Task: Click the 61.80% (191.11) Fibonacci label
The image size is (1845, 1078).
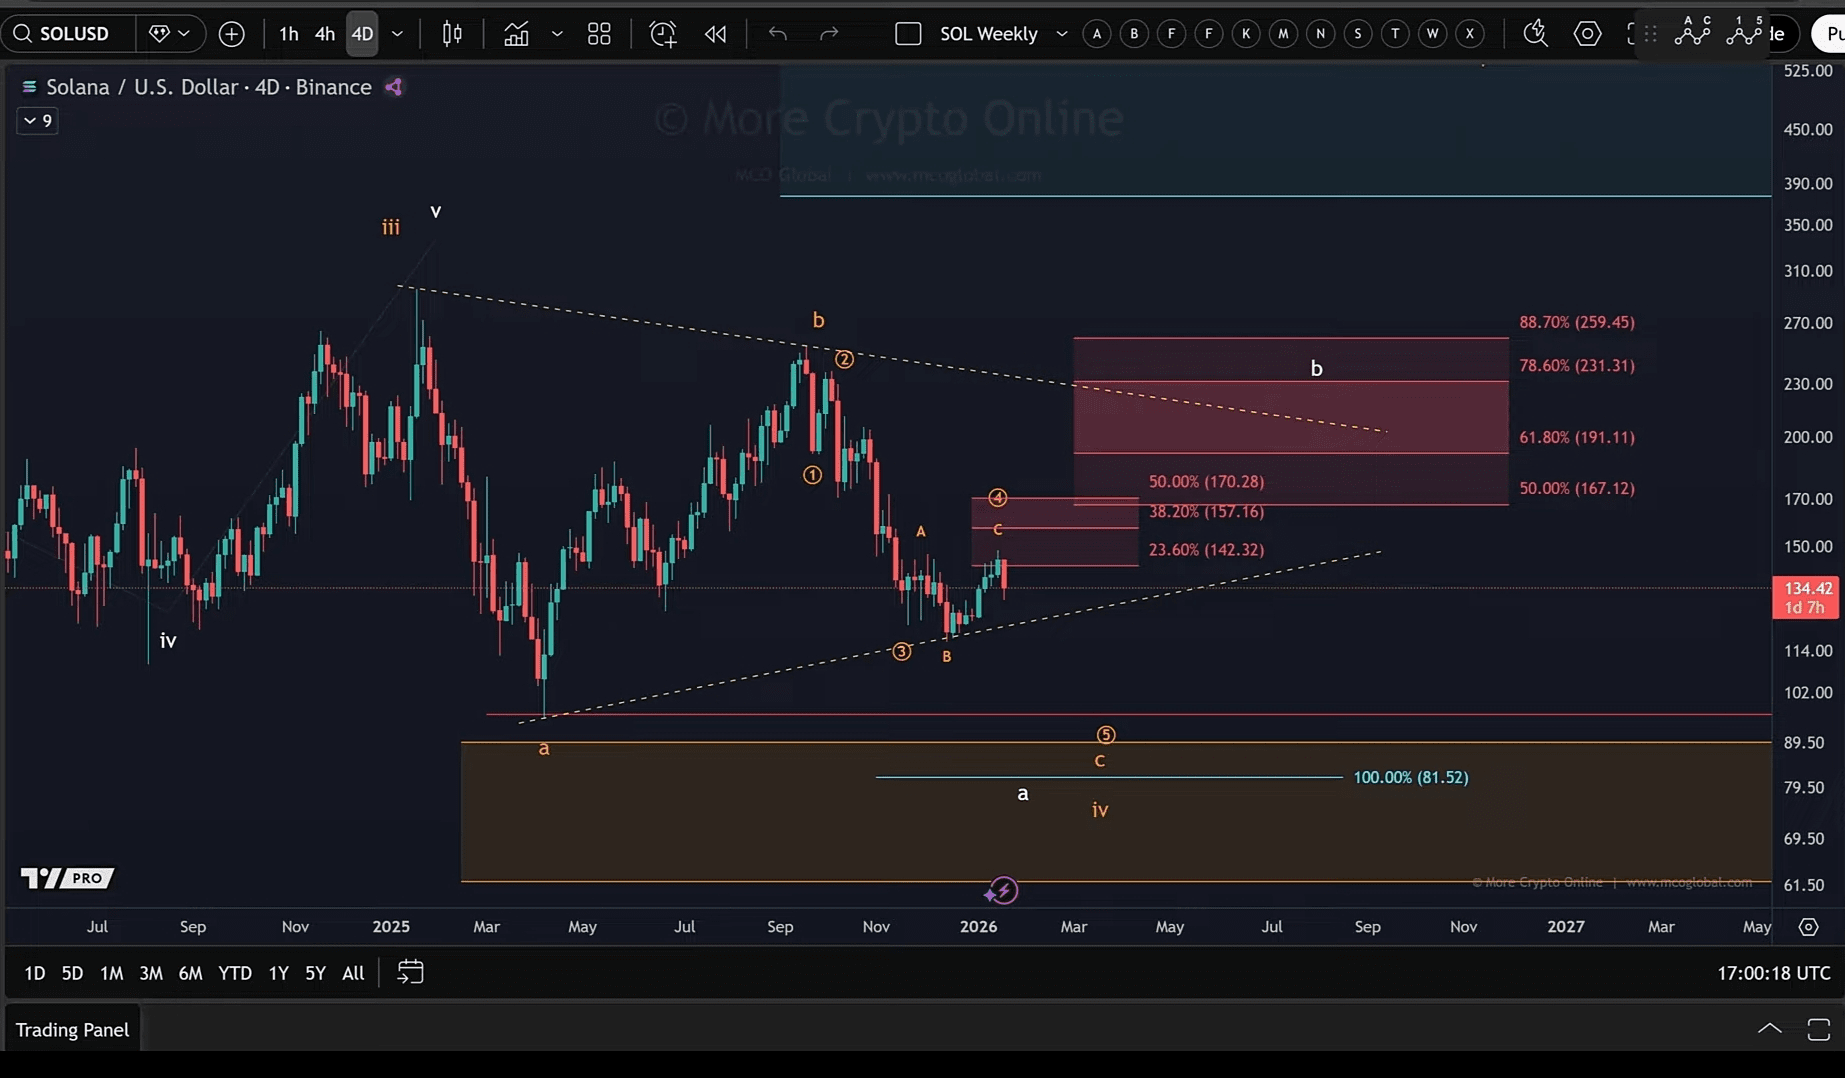Action: point(1577,437)
